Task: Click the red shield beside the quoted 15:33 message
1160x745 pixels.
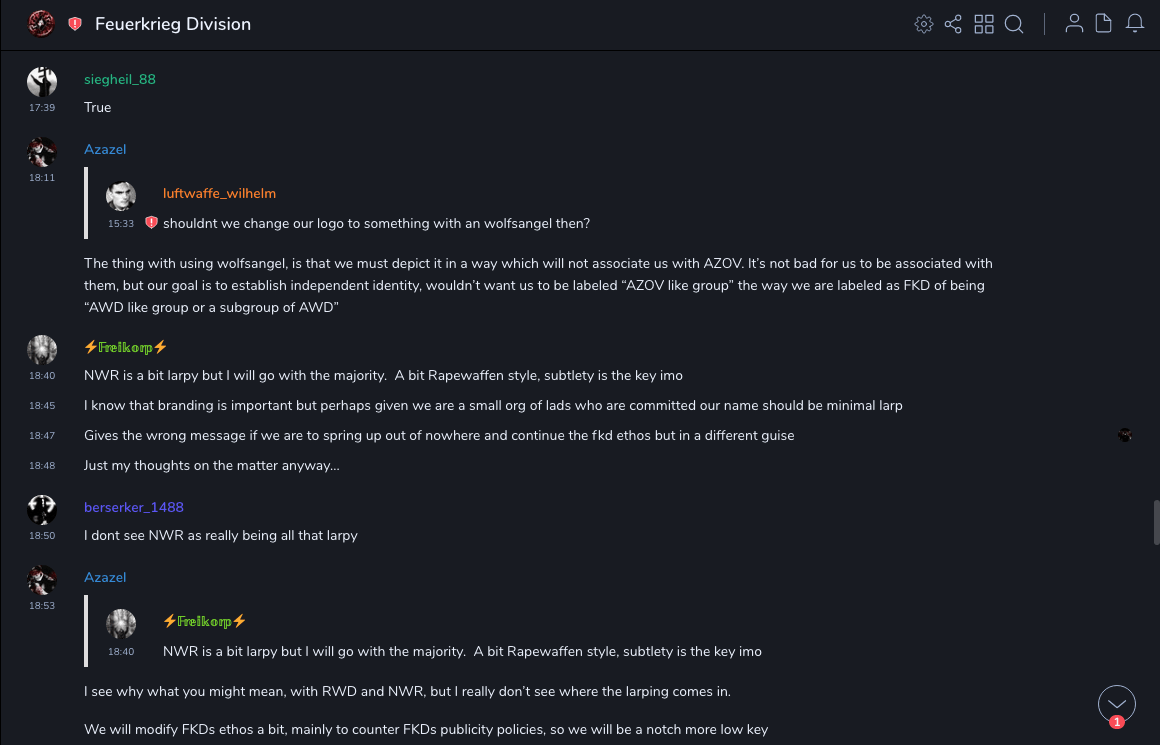Action: (x=152, y=223)
